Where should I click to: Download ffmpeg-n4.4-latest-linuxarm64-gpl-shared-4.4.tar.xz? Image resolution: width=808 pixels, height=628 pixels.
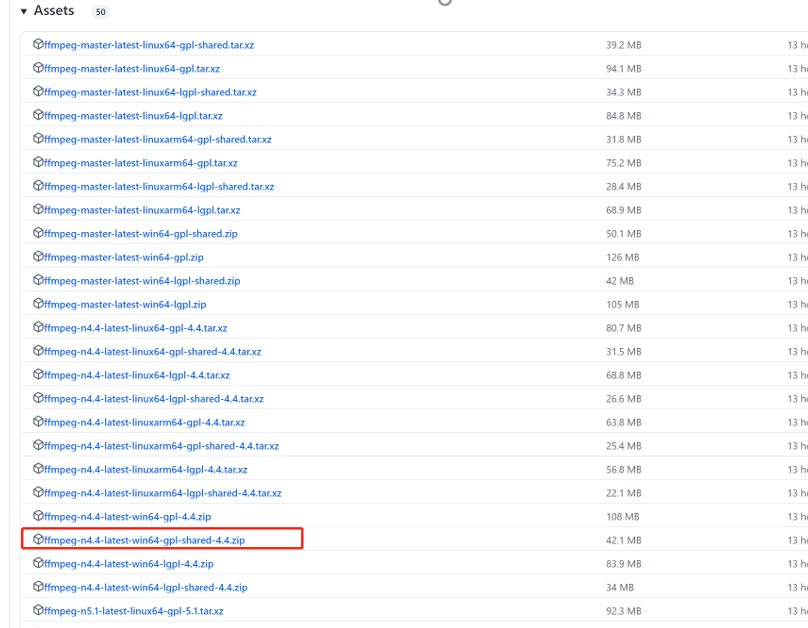pyautogui.click(x=161, y=446)
